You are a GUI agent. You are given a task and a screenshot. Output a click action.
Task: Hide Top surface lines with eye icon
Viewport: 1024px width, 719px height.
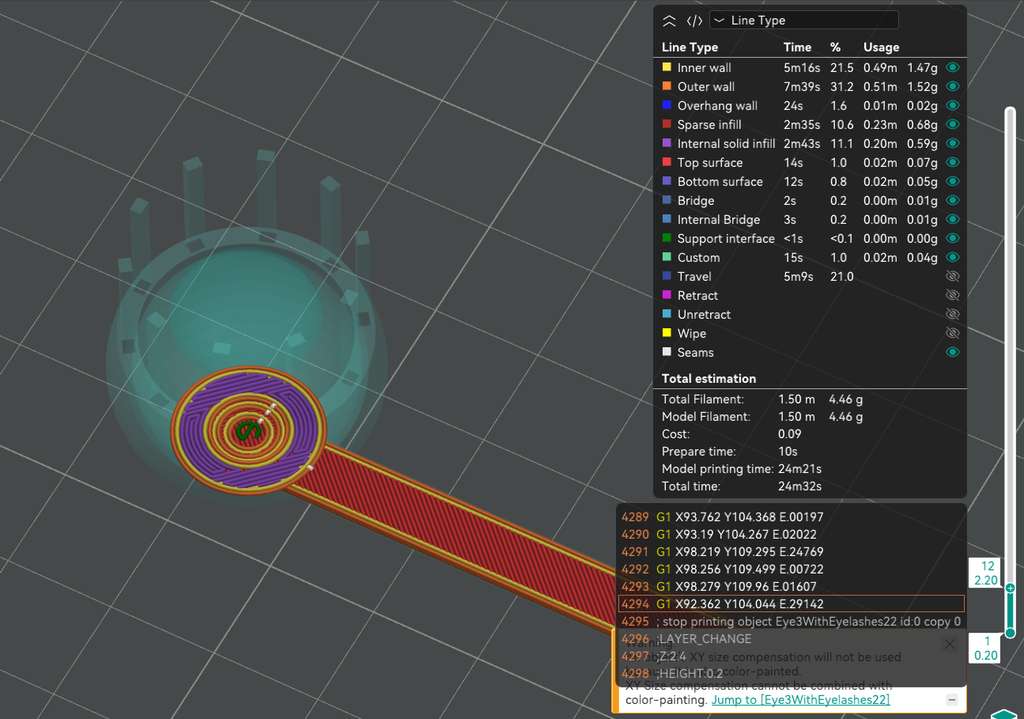point(952,162)
